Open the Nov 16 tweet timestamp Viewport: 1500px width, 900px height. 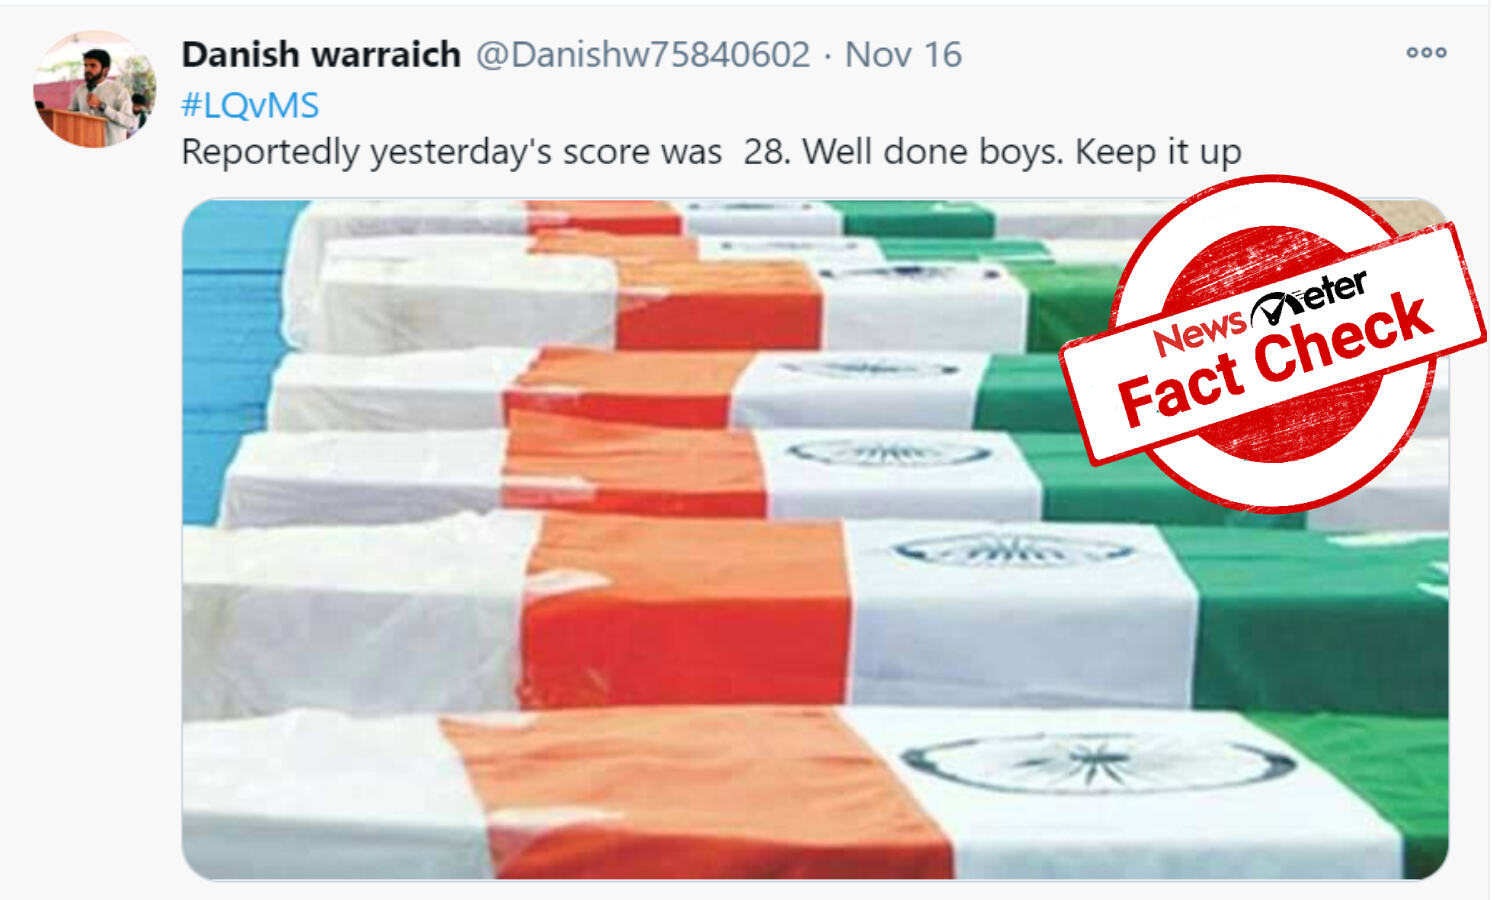point(903,54)
